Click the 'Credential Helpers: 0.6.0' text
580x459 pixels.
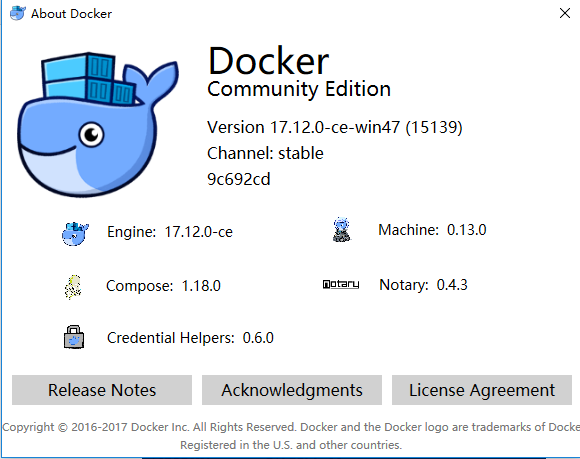190,338
